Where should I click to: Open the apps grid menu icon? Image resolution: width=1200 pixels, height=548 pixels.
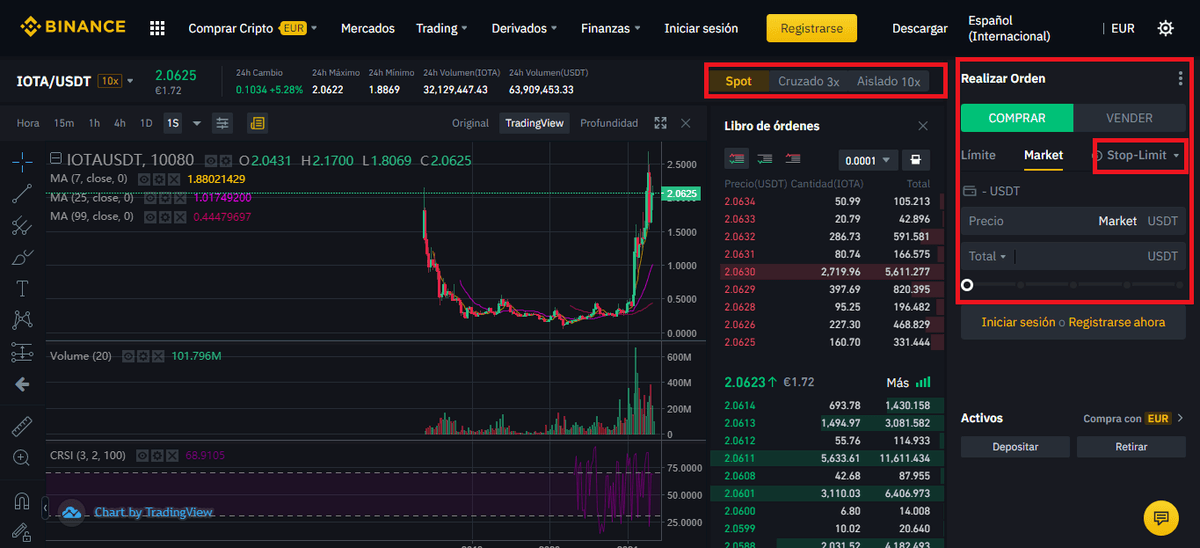pyautogui.click(x=157, y=28)
